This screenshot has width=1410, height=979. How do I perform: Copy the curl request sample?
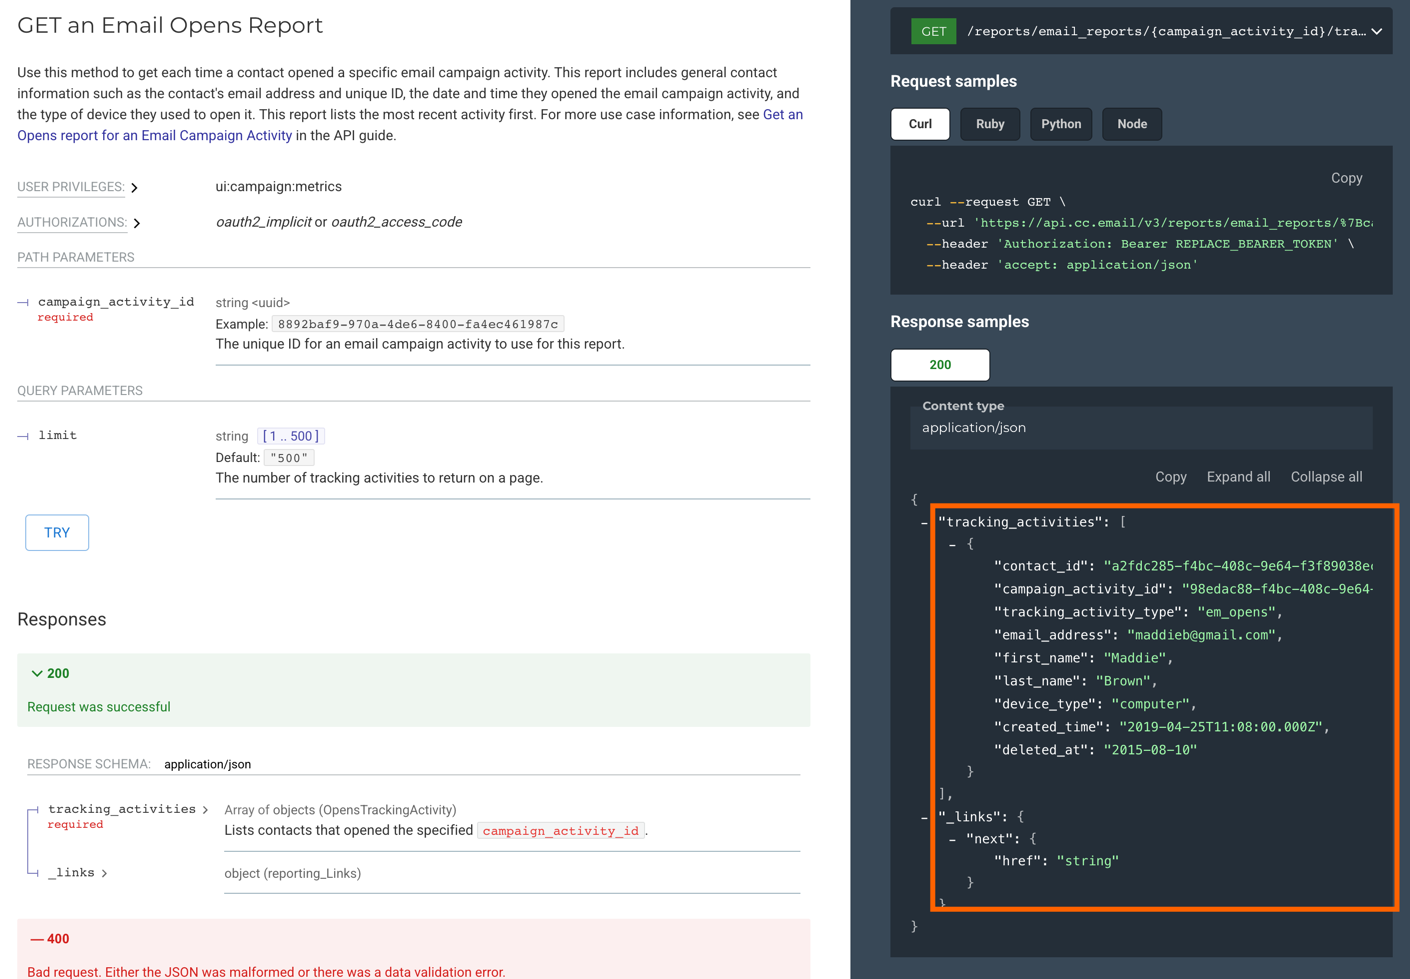tap(1346, 178)
